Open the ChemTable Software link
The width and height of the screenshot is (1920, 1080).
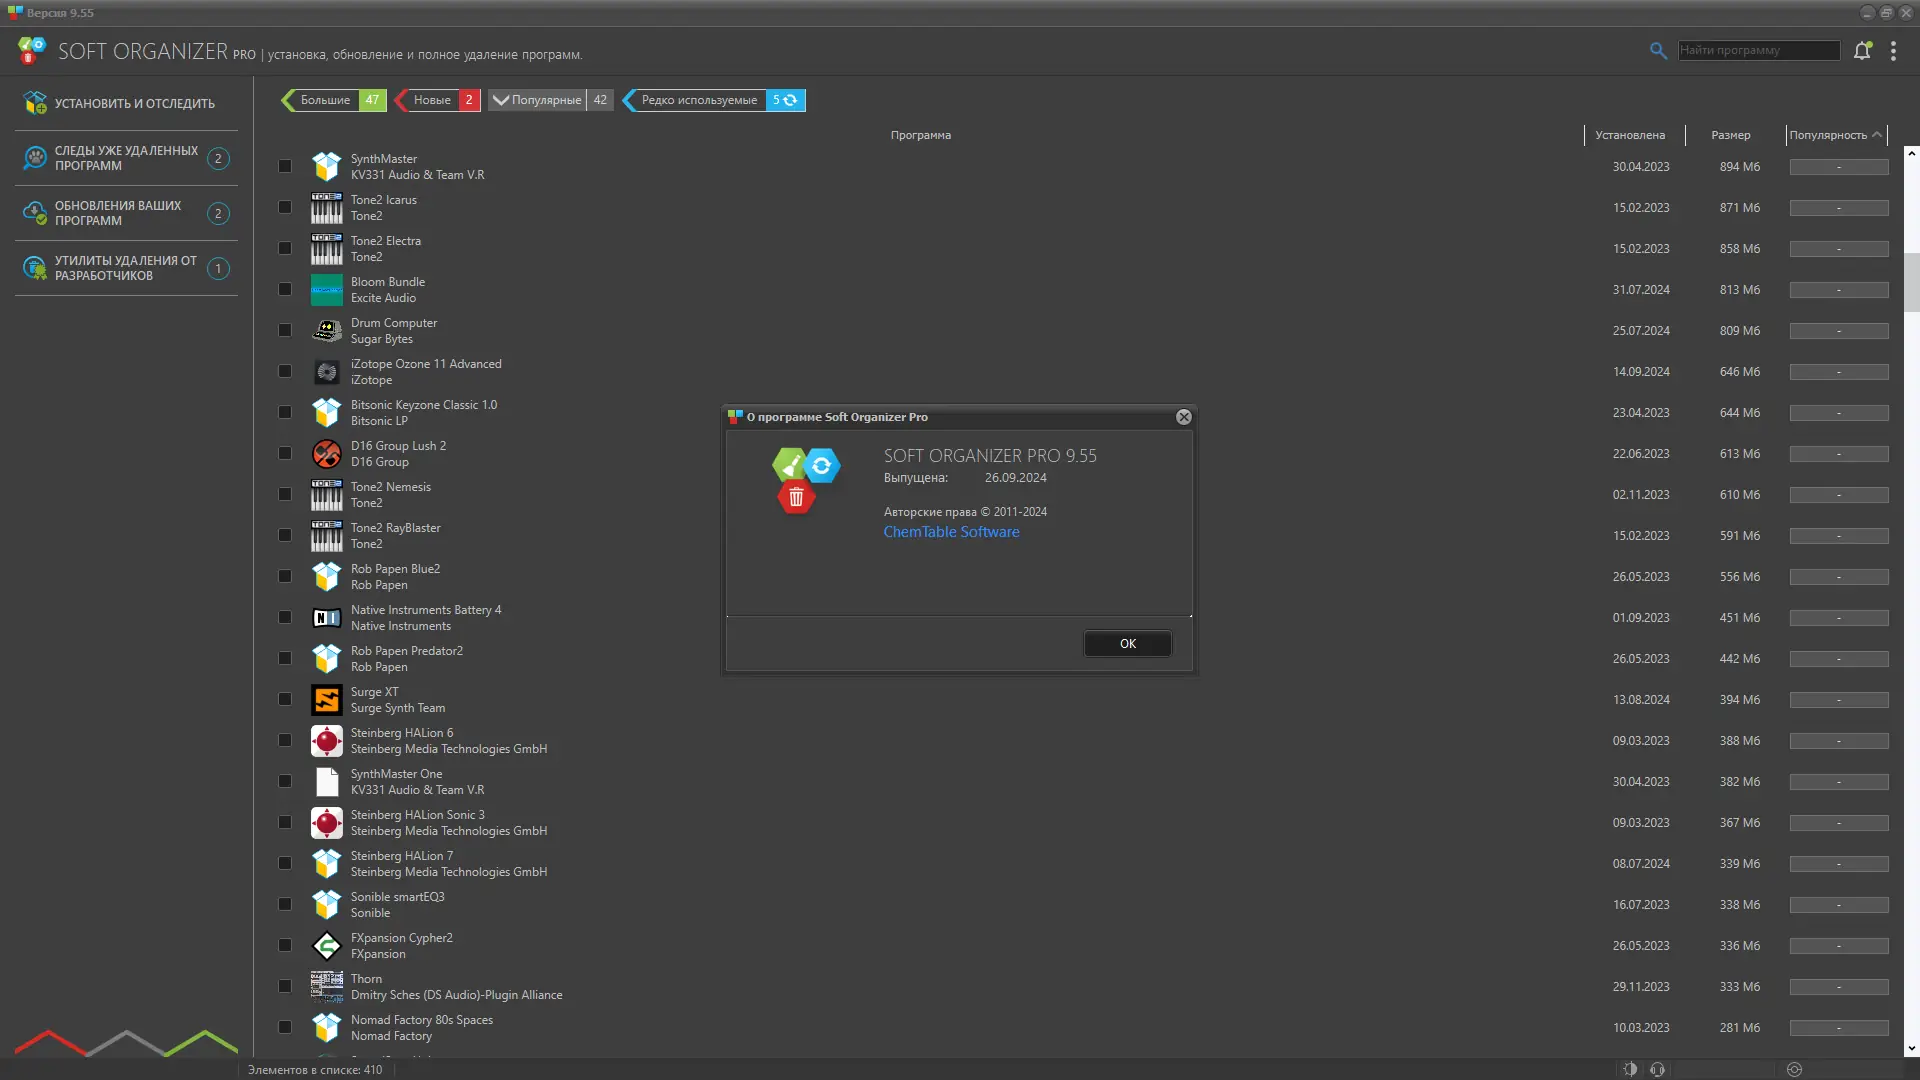[951, 532]
